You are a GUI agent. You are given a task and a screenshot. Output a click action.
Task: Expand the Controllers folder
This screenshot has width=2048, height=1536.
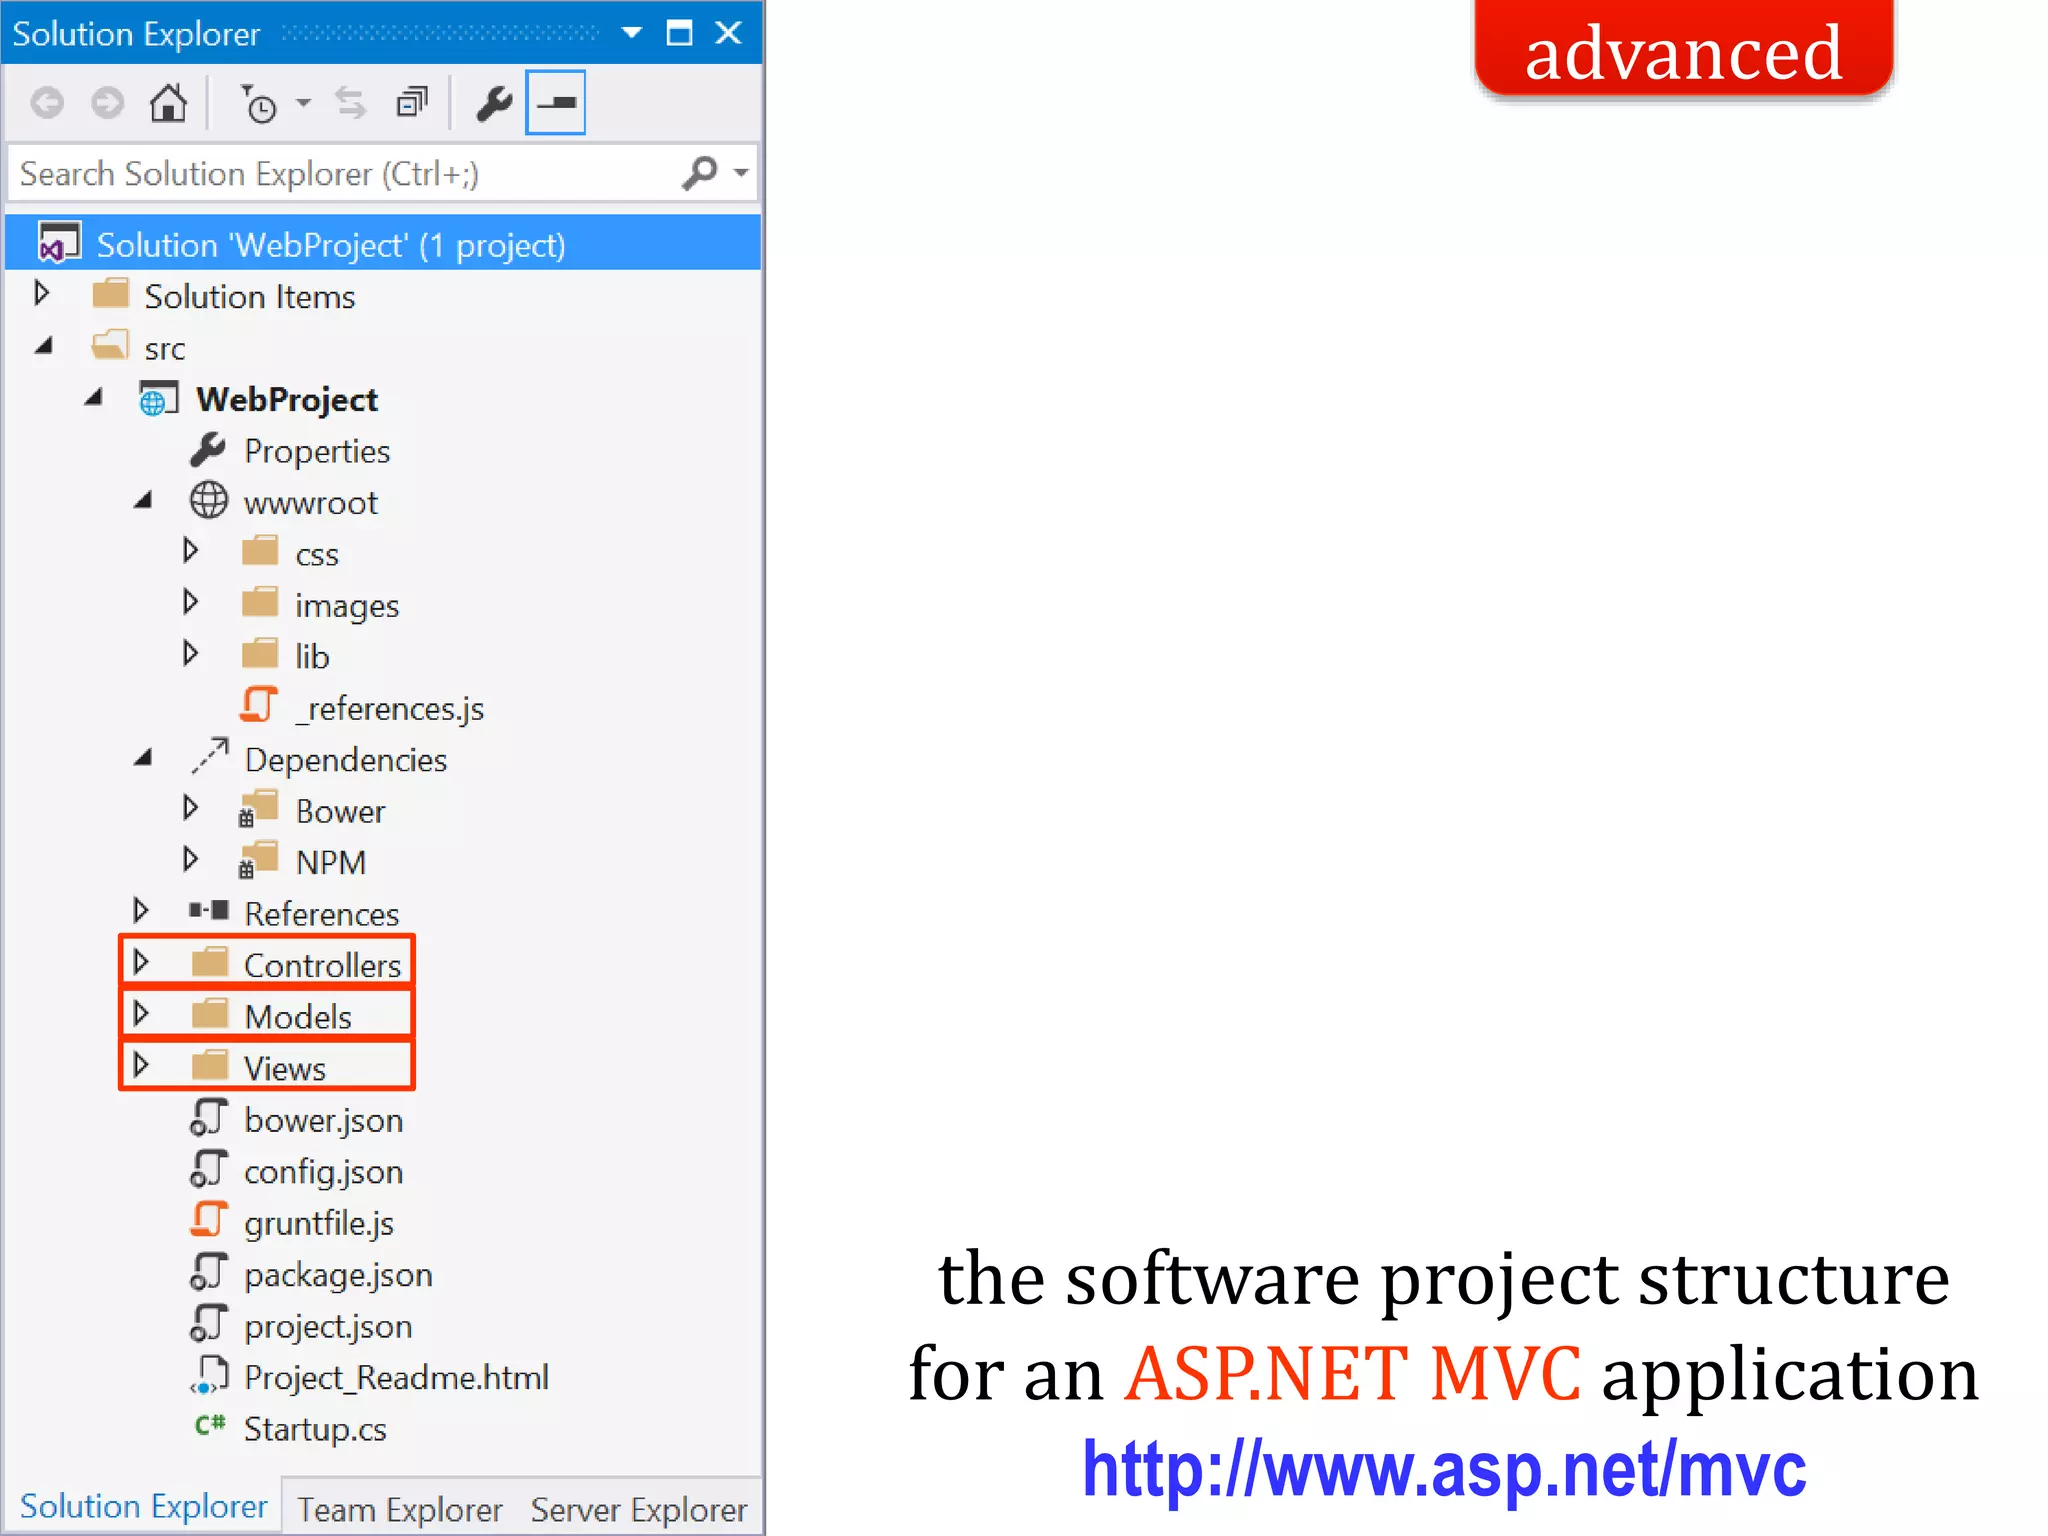tap(141, 962)
